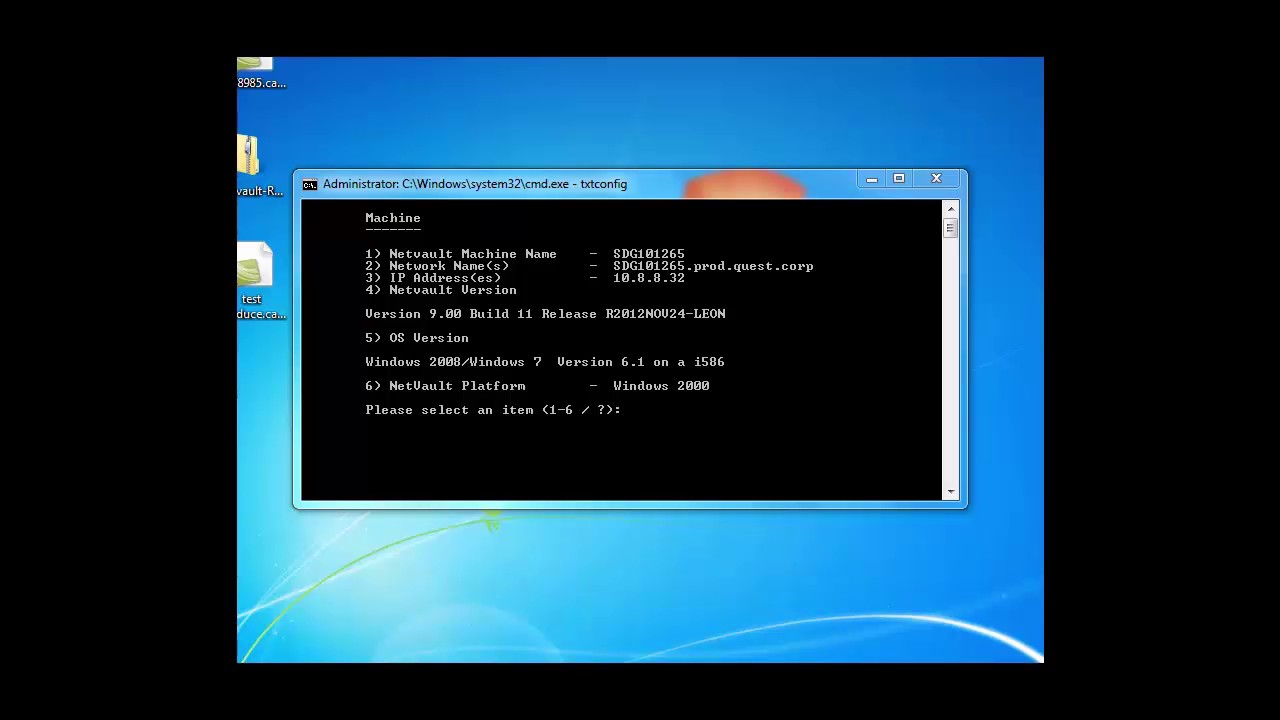Click the 'Windows 2000' platform value
Viewport: 1280px width, 720px height.
tap(661, 386)
